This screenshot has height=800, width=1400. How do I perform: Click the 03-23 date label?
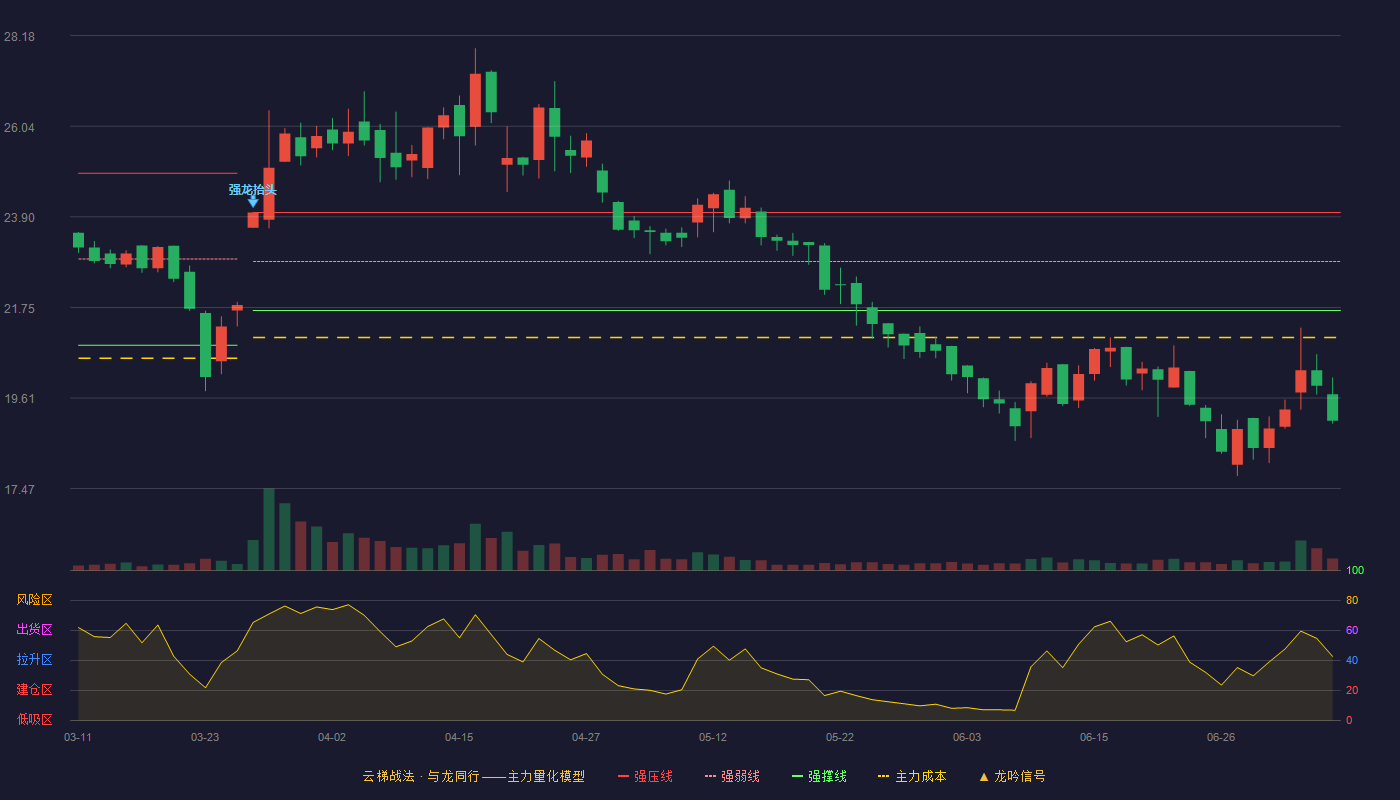click(x=205, y=737)
